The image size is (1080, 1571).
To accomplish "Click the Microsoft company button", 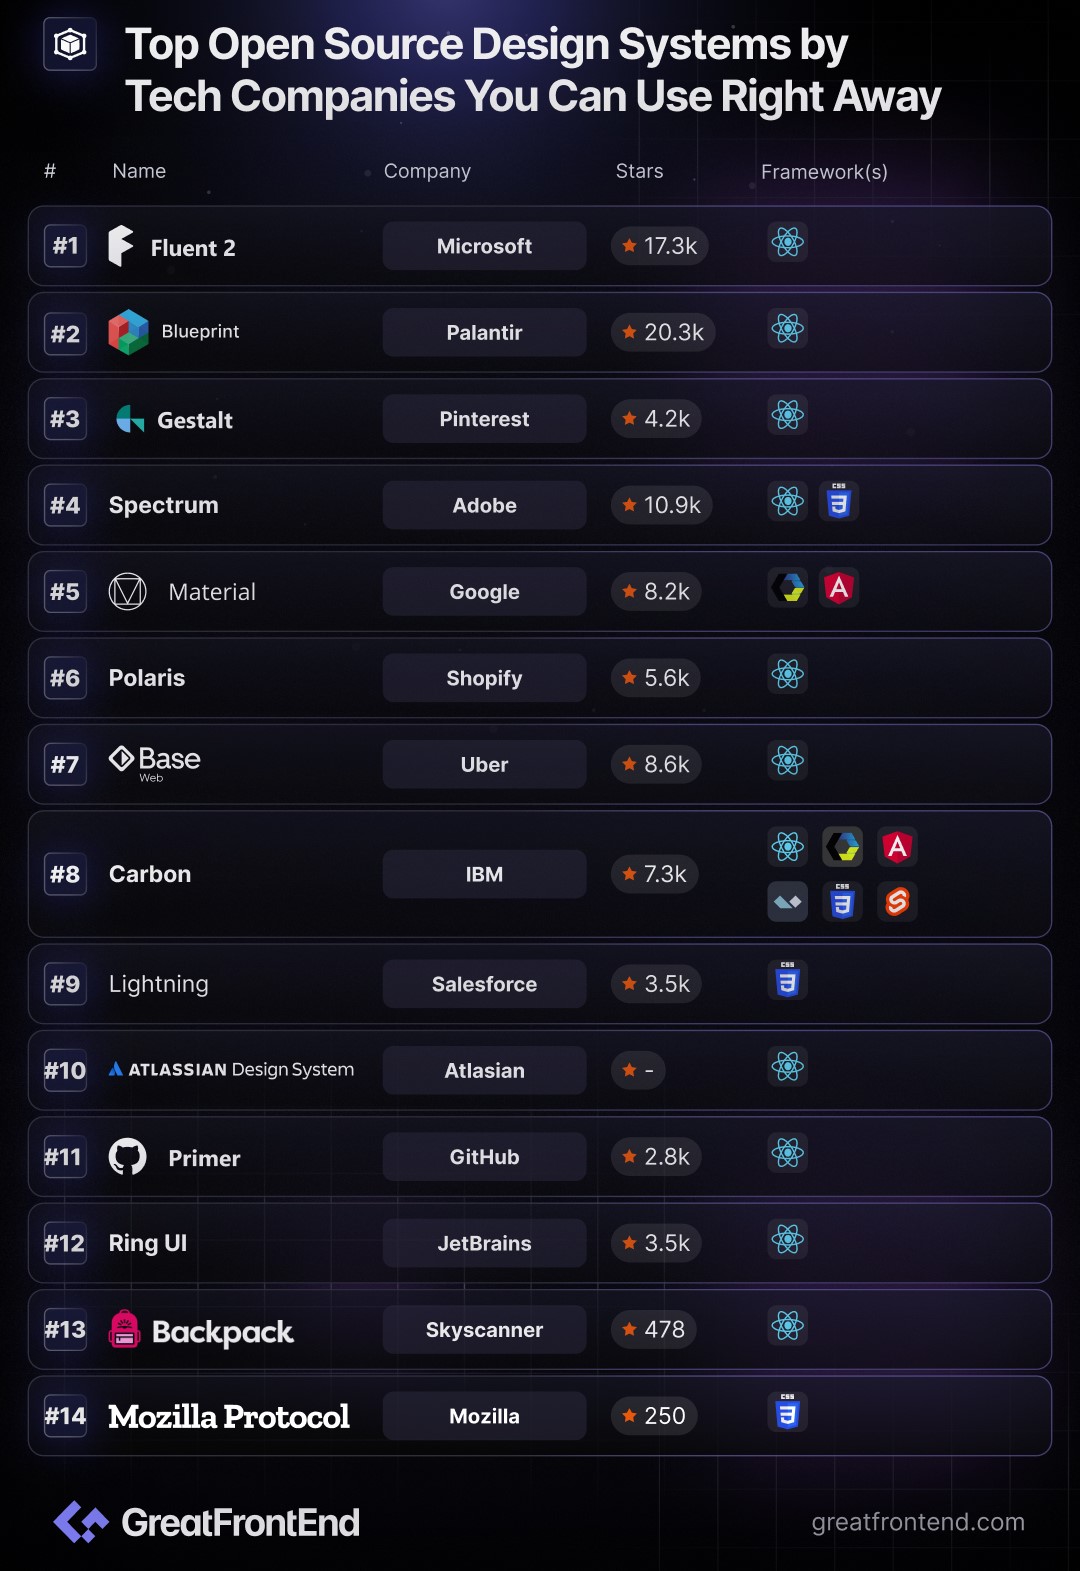I will (x=484, y=246).
